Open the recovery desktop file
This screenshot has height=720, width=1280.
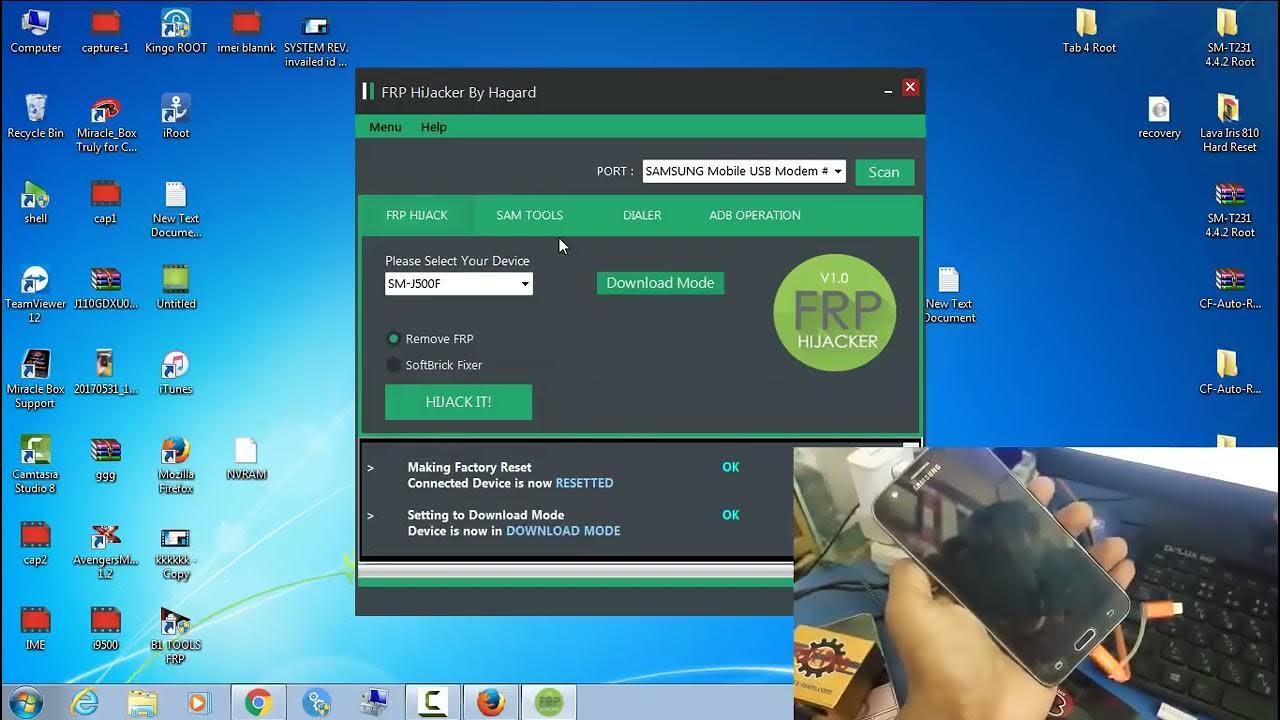(x=1159, y=116)
